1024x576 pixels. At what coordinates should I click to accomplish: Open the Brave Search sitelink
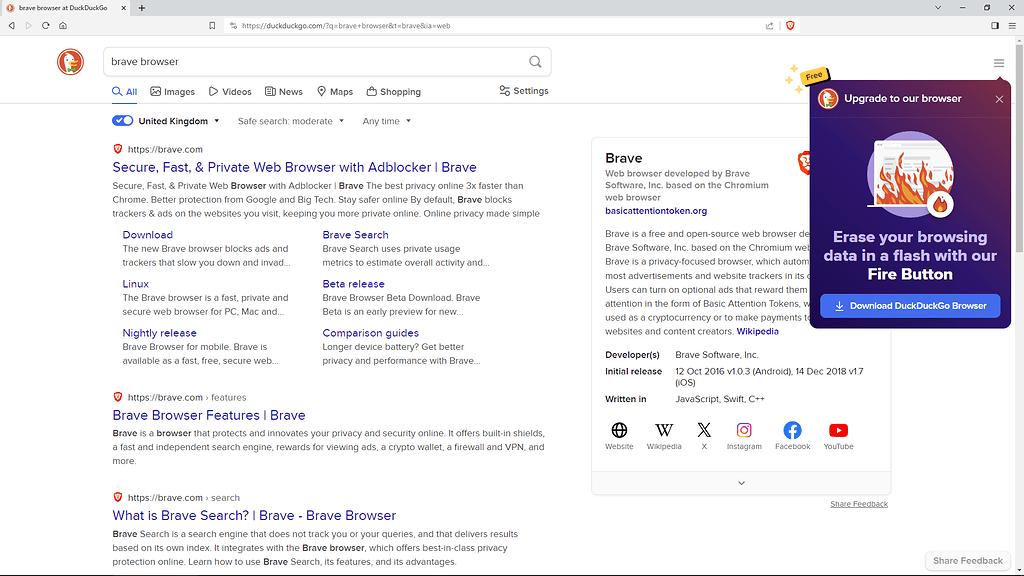355,234
